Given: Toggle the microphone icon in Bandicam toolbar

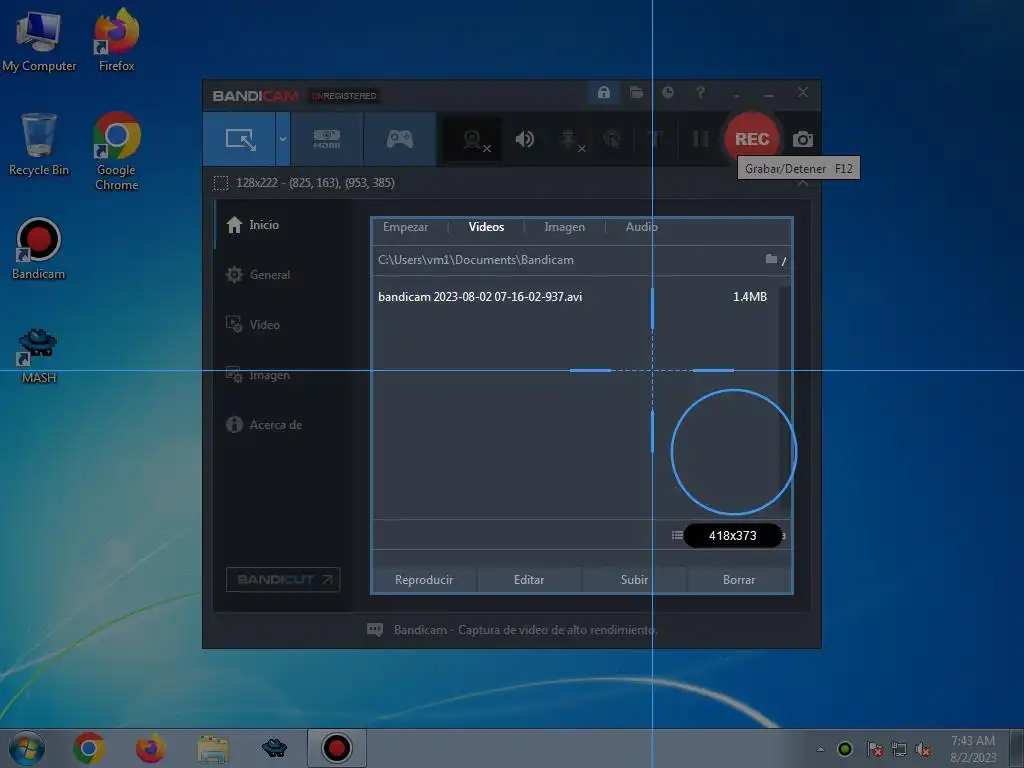Looking at the screenshot, I should pos(571,140).
